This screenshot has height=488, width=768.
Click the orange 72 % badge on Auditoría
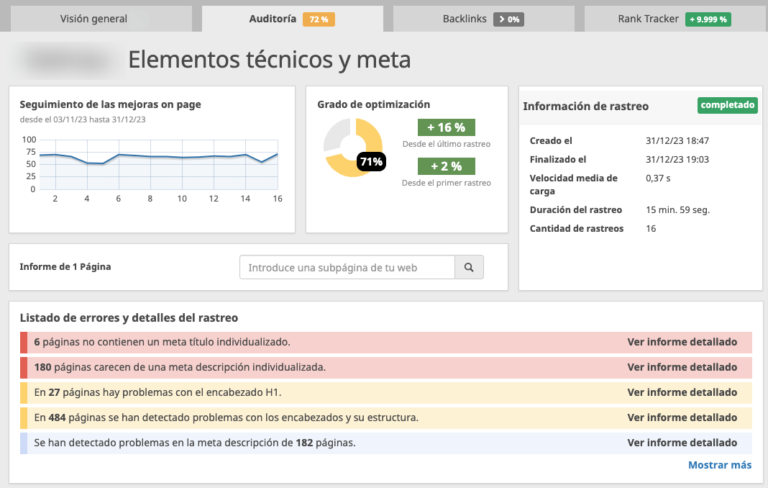coord(319,19)
